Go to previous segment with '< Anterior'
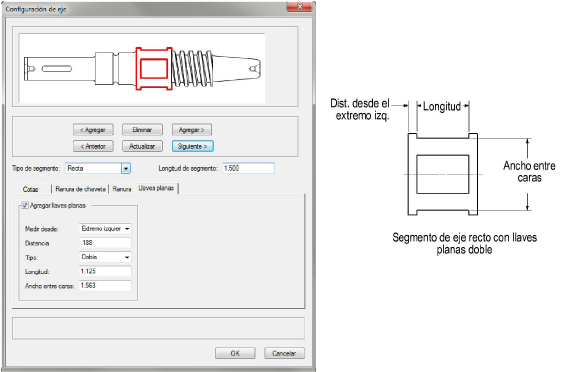The height and width of the screenshot is (372, 567). (x=93, y=146)
